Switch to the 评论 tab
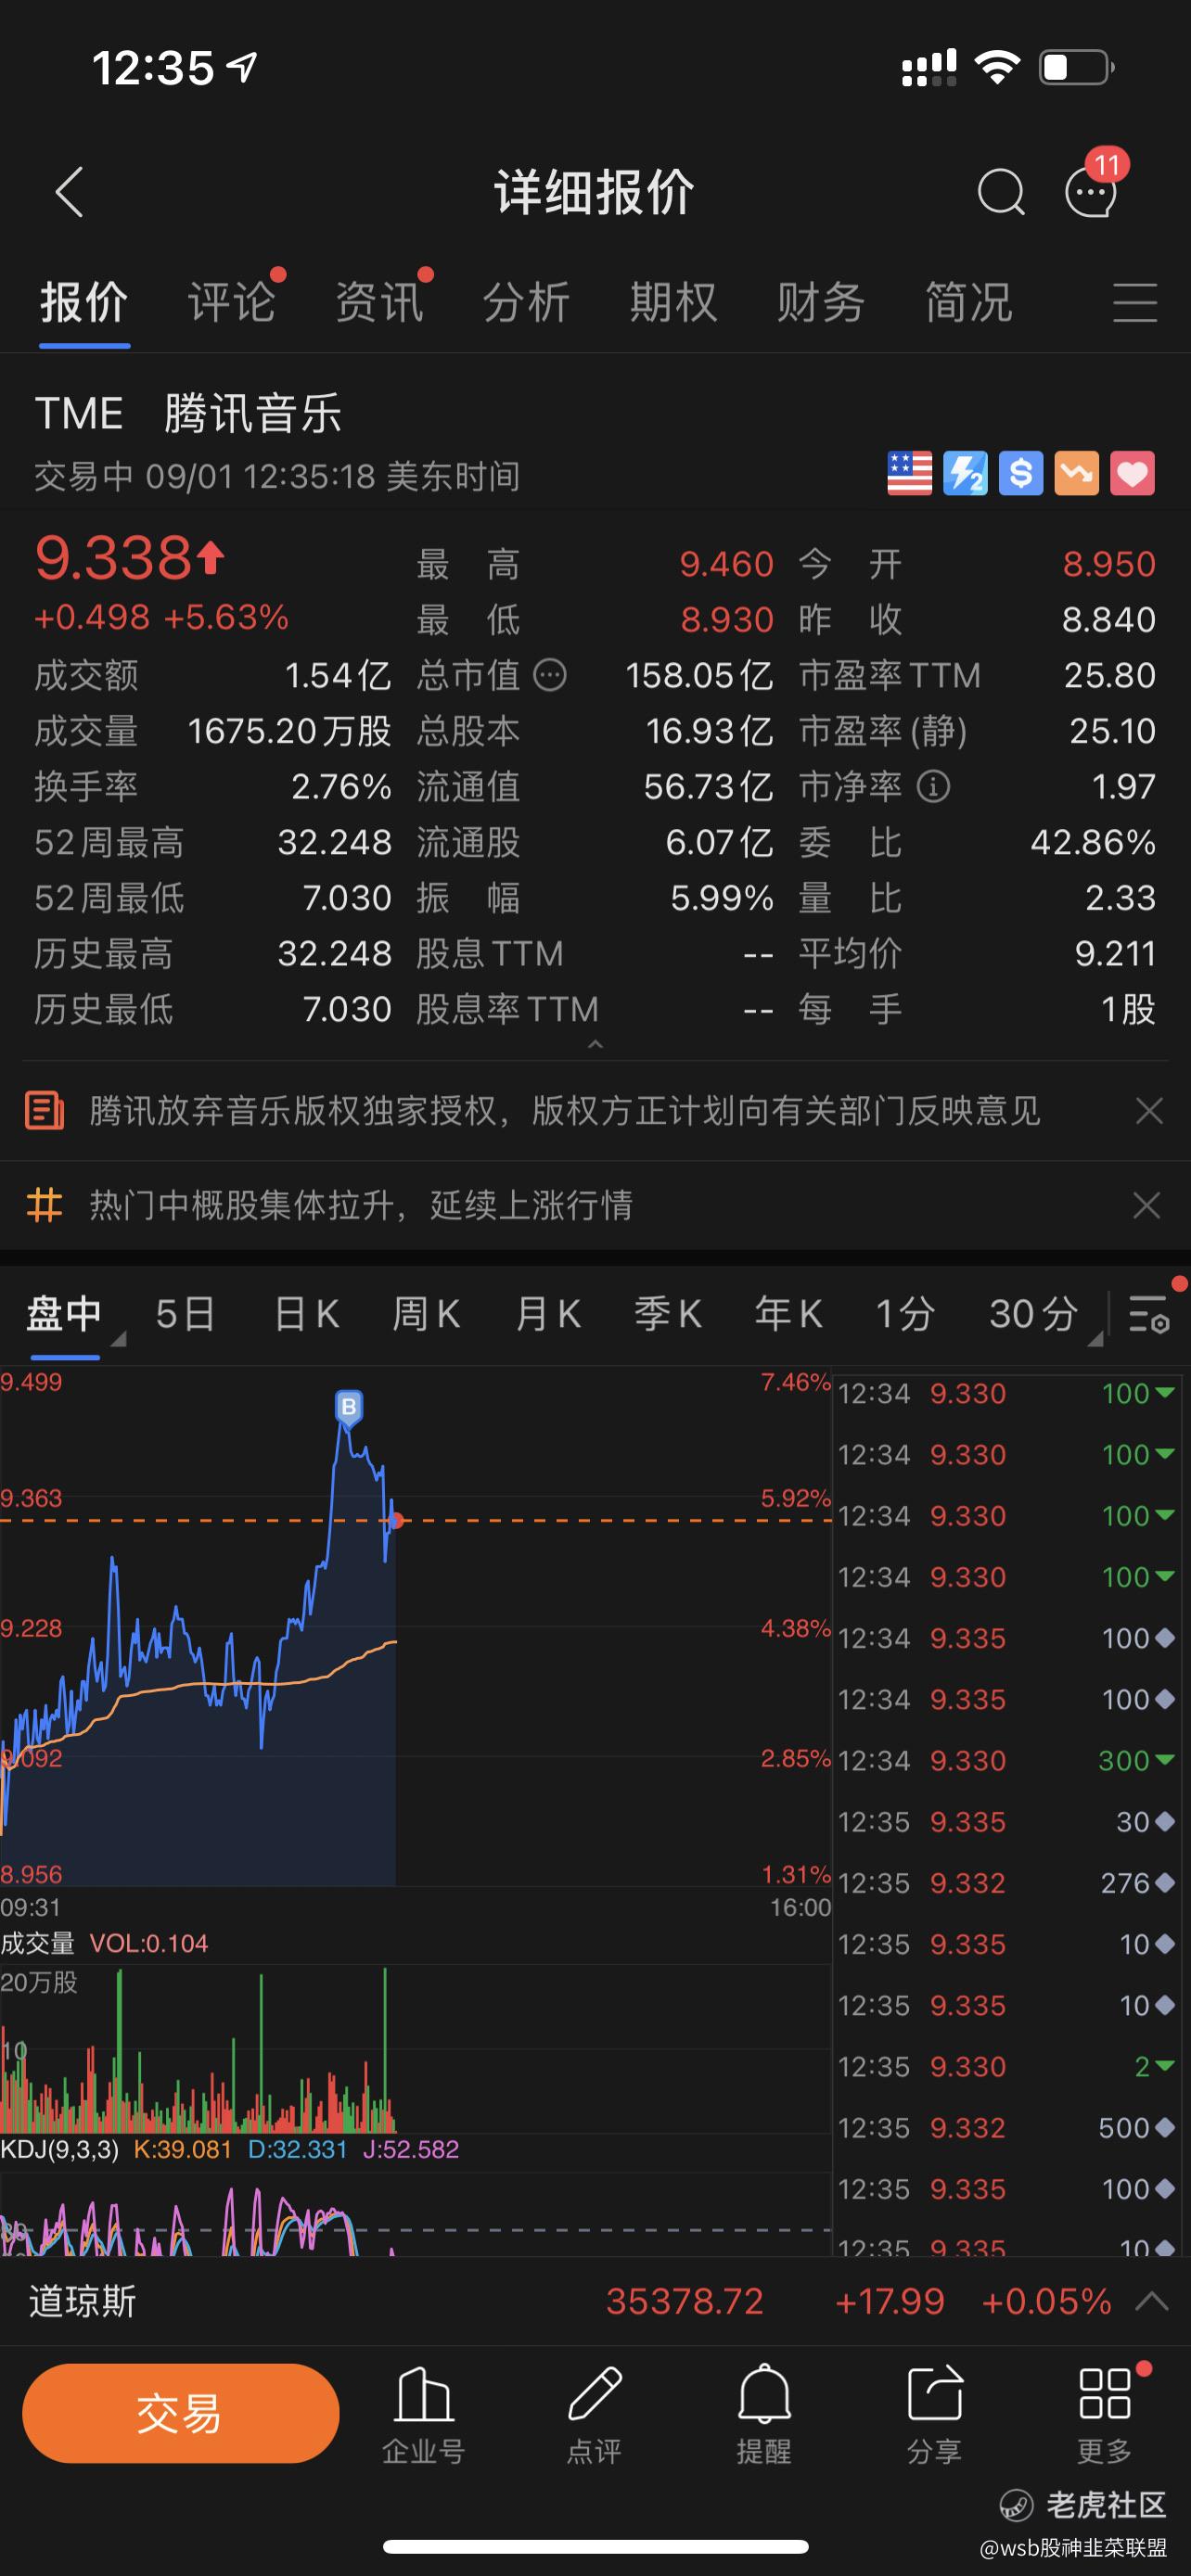The image size is (1191, 2576). pos(232,302)
